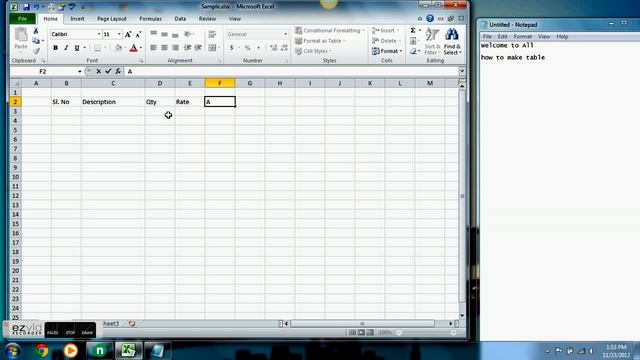Open the Calibri font name dropdown
This screenshot has width=640, height=360.
click(99, 34)
